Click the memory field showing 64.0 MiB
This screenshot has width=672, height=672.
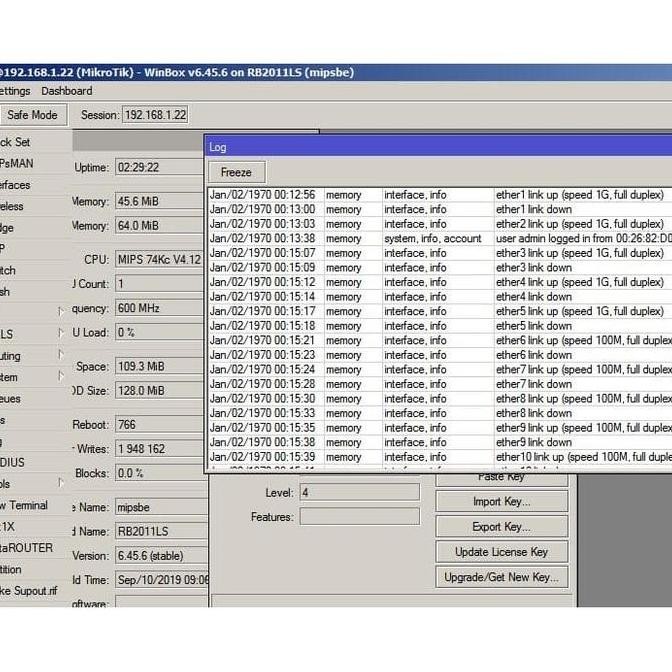point(159,225)
